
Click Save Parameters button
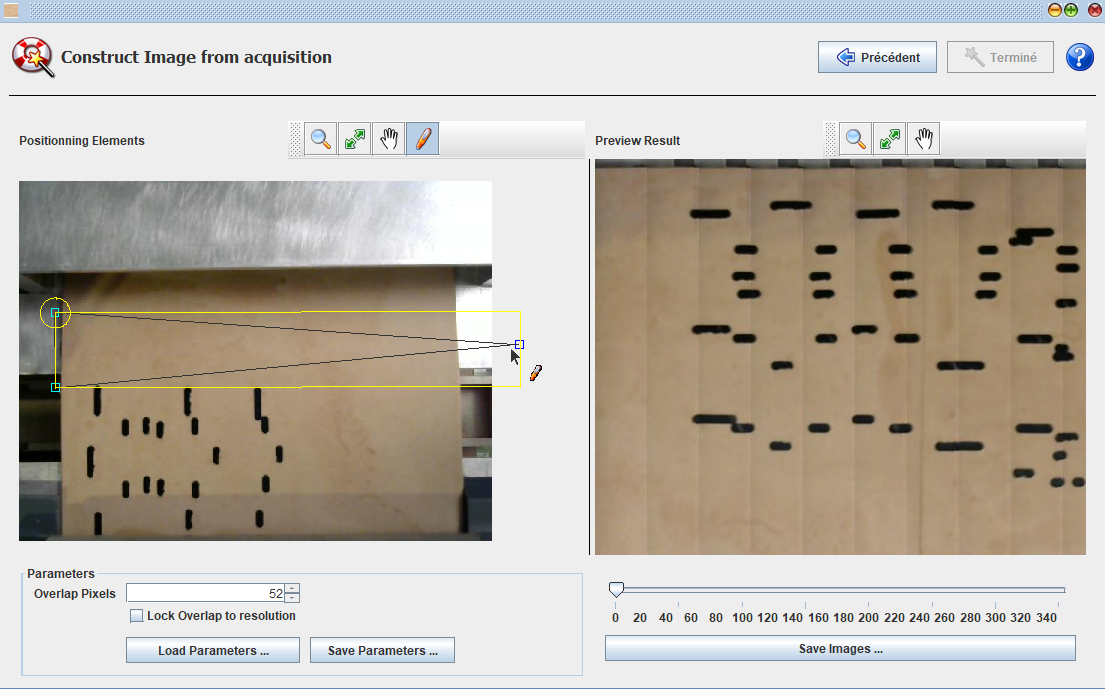click(382, 651)
